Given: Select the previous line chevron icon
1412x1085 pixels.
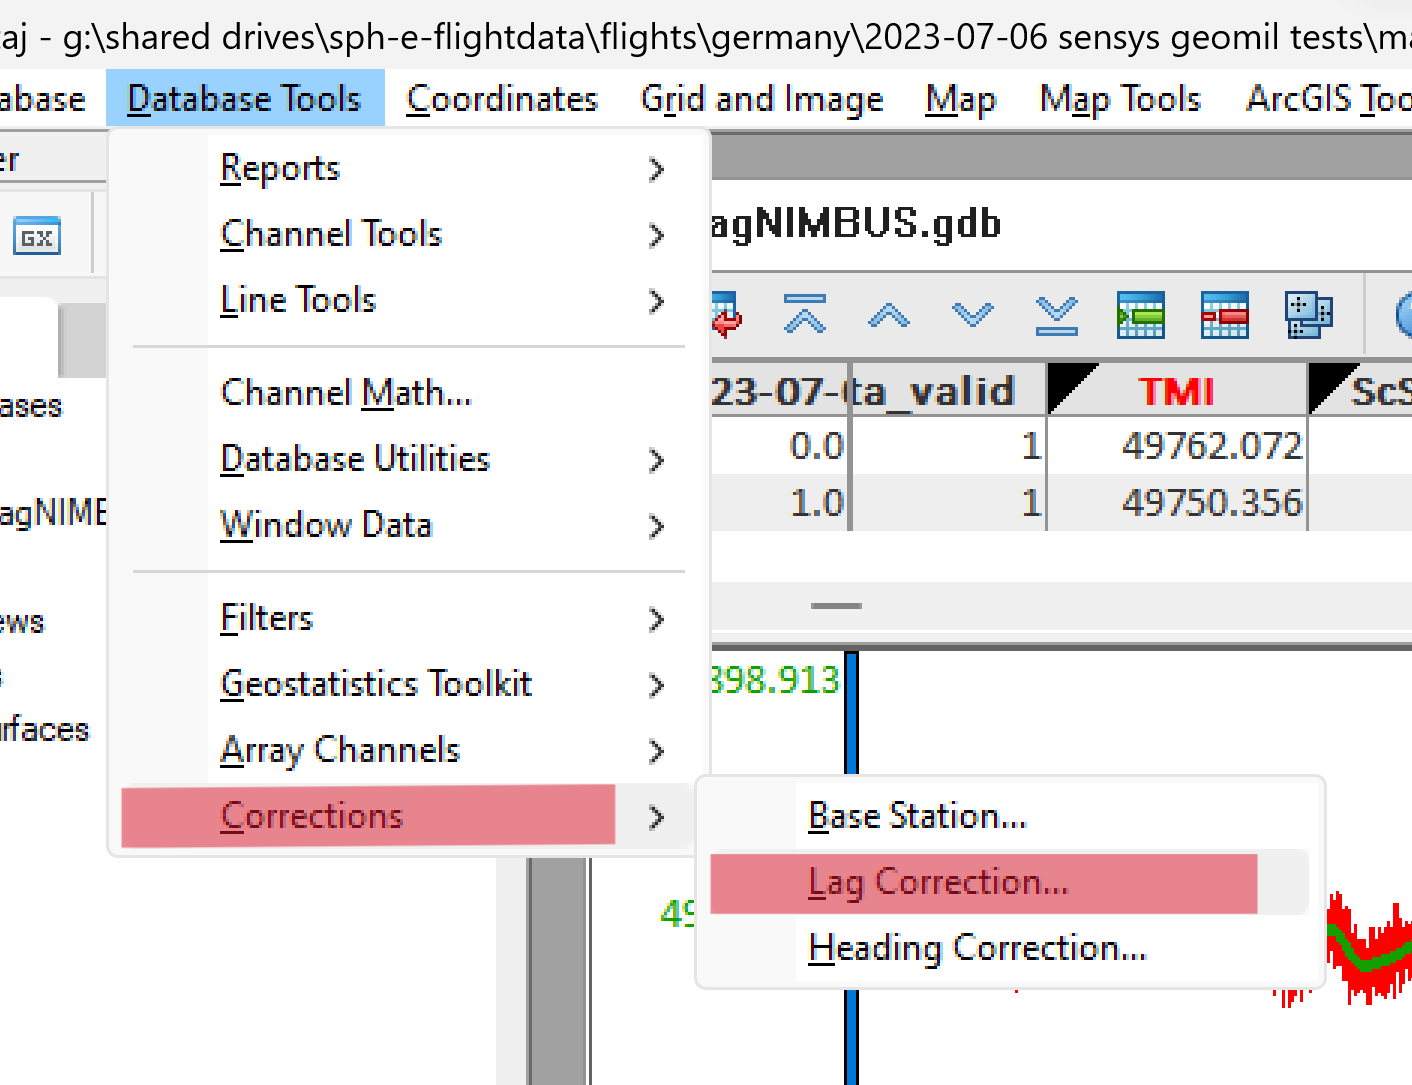Looking at the screenshot, I should coord(889,315).
